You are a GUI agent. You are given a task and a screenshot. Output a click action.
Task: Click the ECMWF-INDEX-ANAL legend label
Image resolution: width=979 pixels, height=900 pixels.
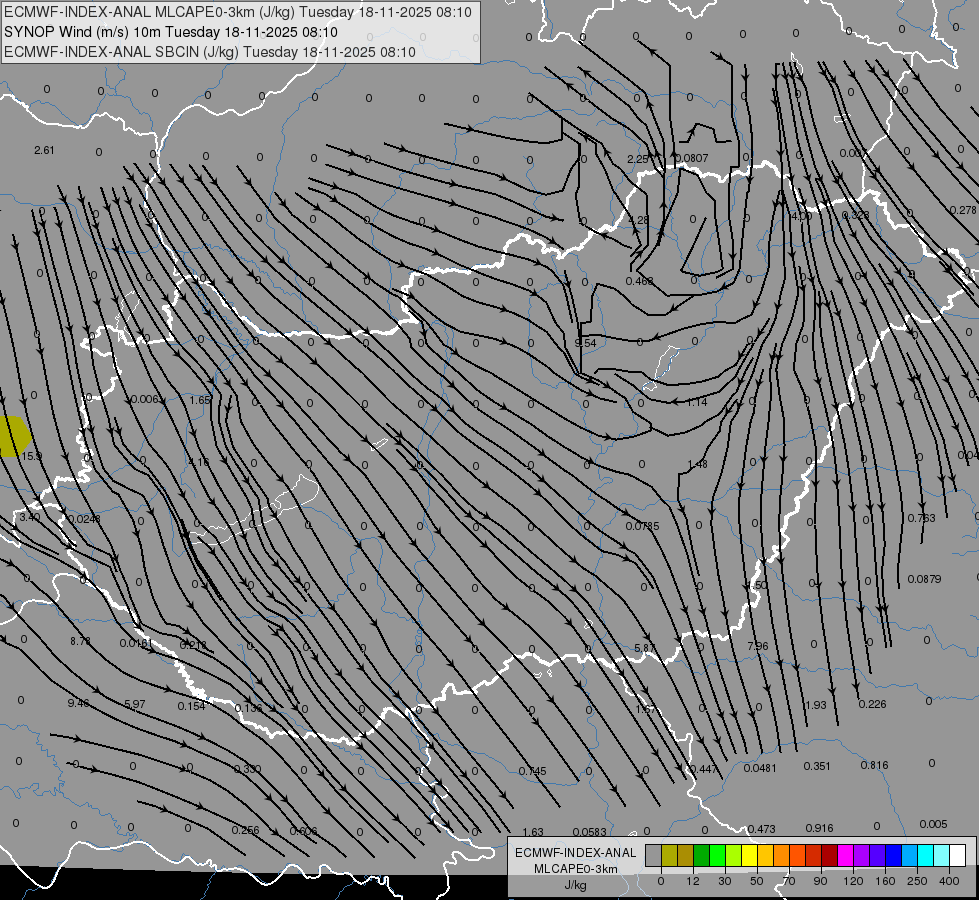click(575, 853)
